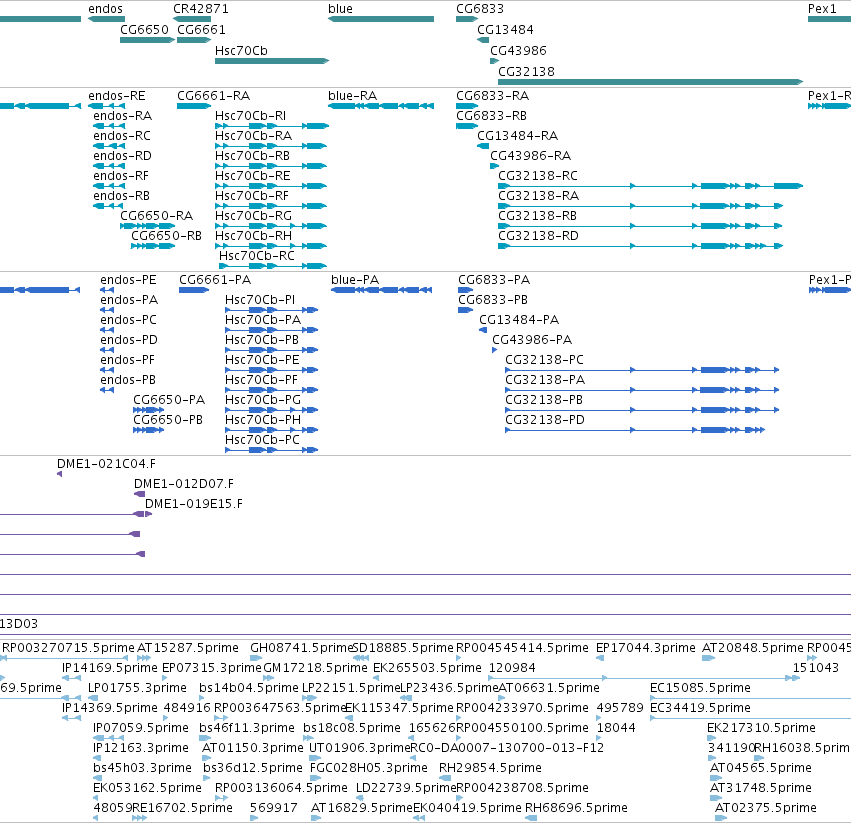Click protein CG13484-PA
This screenshot has width=851, height=823.
[x=519, y=320]
